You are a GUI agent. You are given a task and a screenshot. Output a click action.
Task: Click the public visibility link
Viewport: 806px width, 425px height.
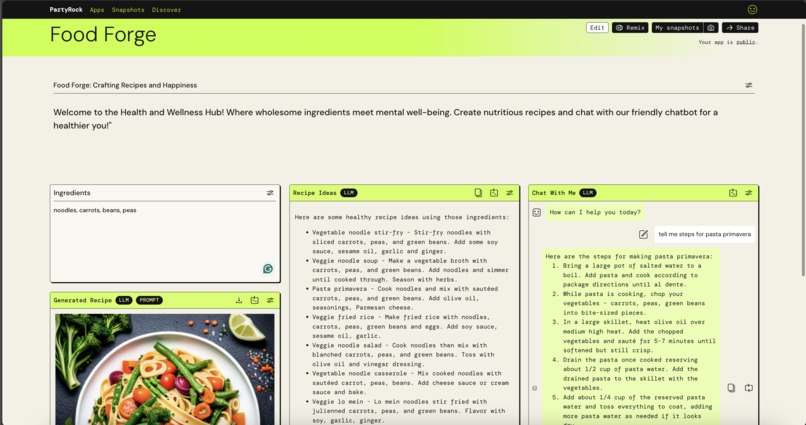[x=745, y=42]
